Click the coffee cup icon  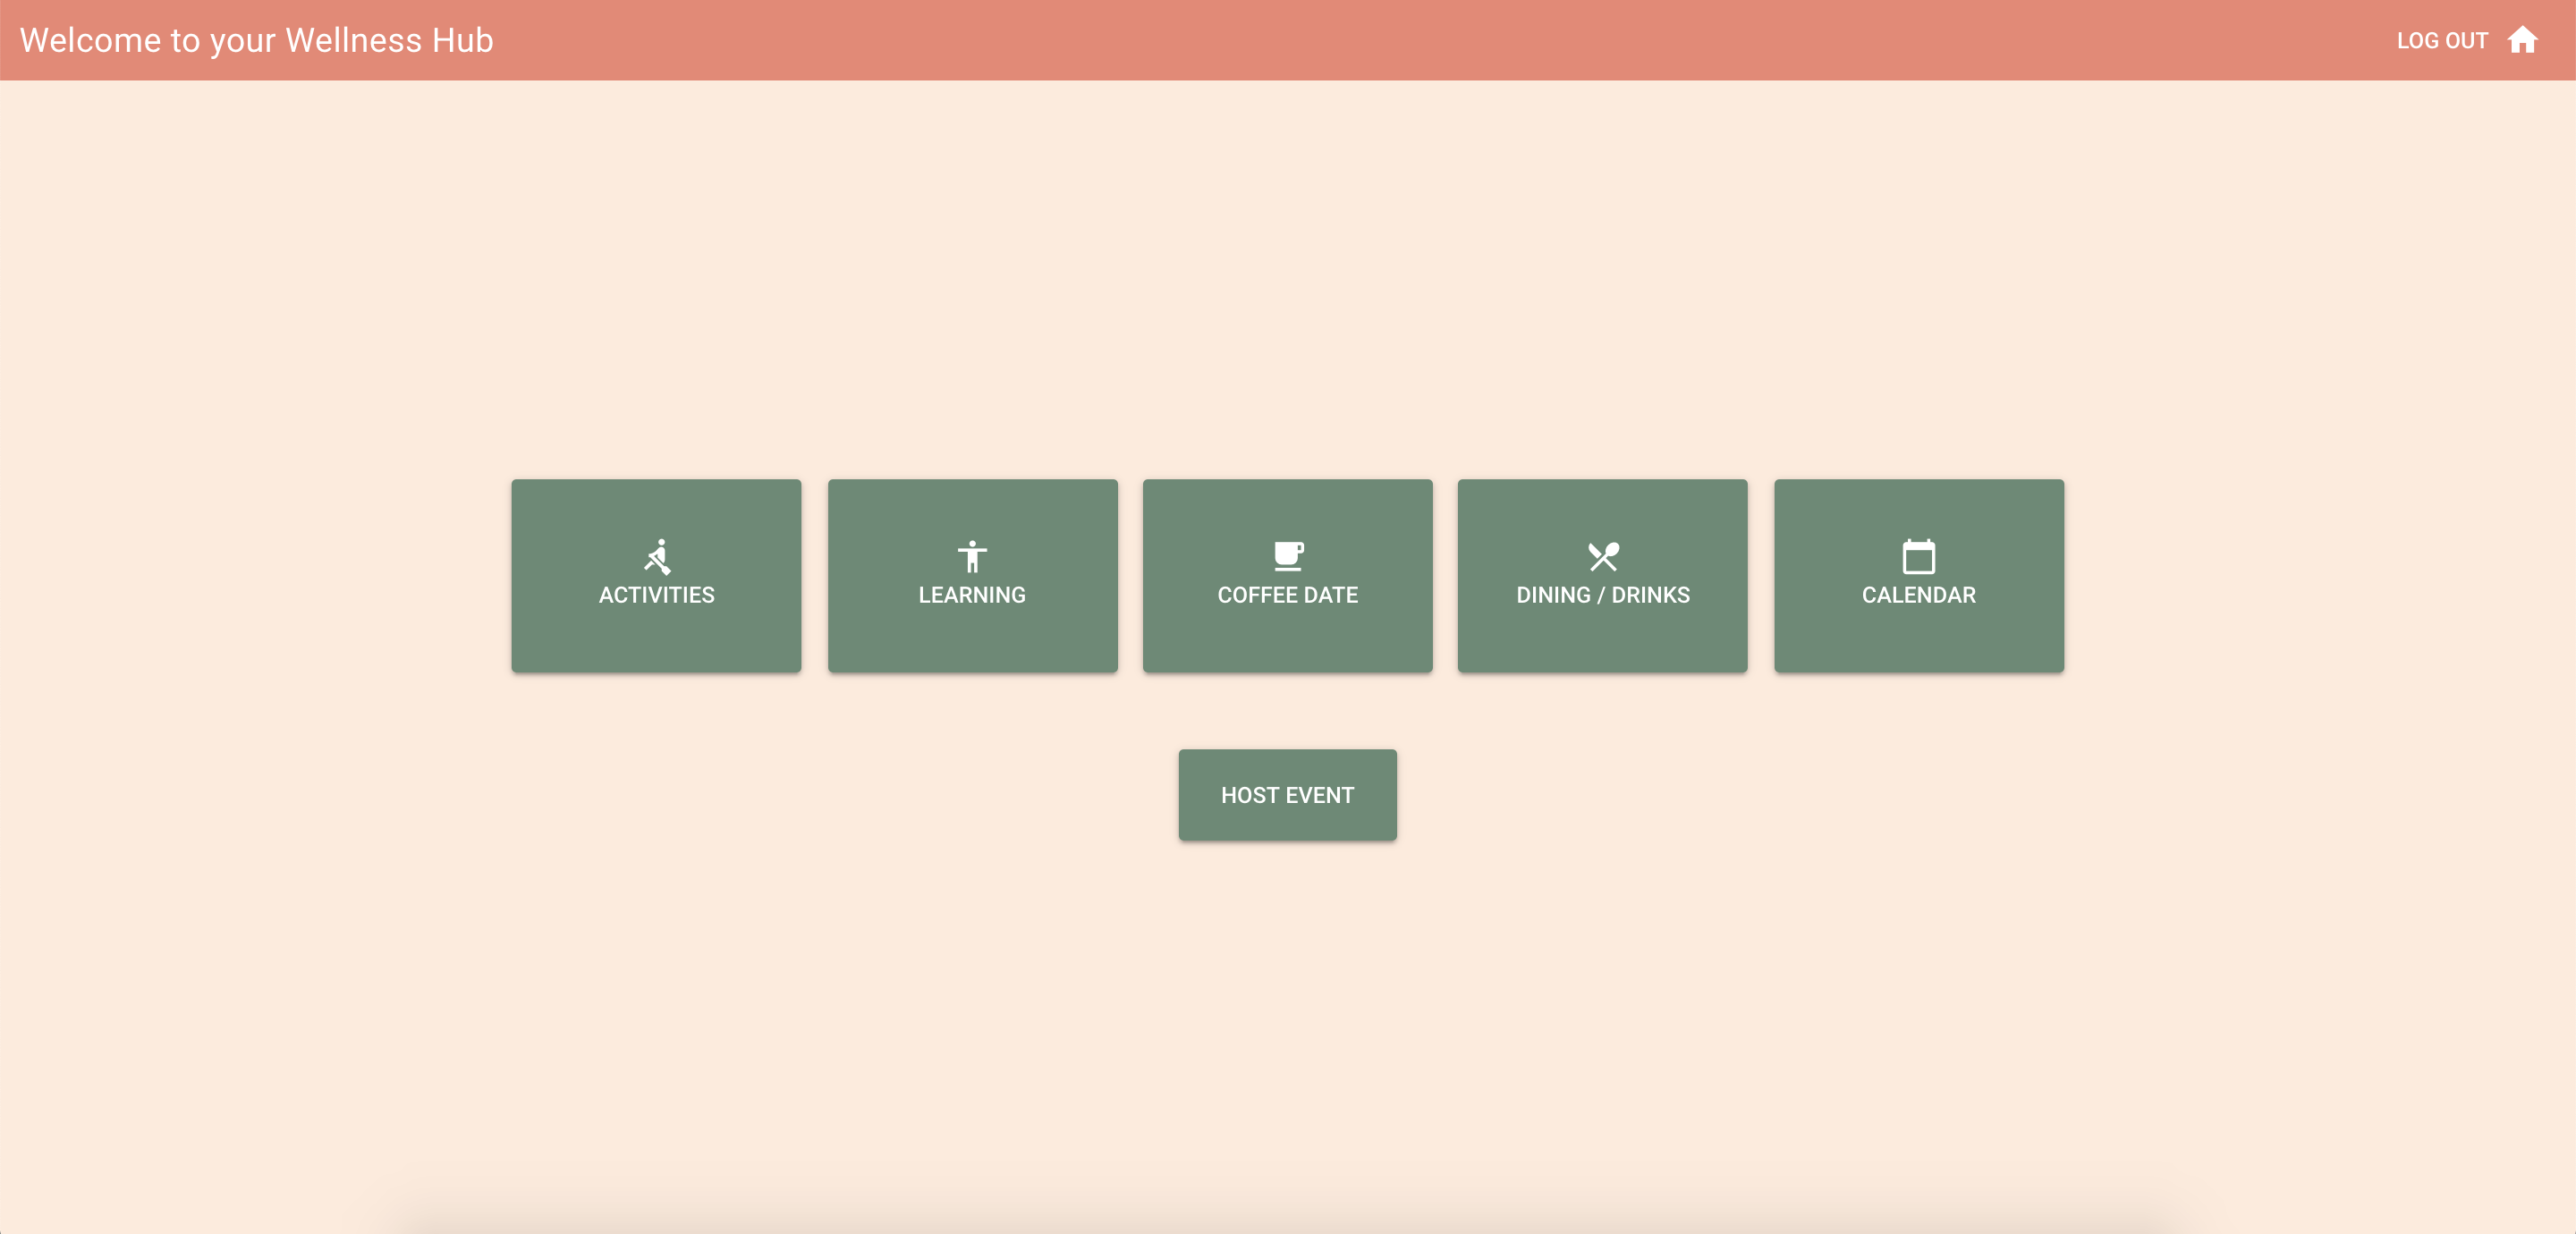click(x=1288, y=556)
